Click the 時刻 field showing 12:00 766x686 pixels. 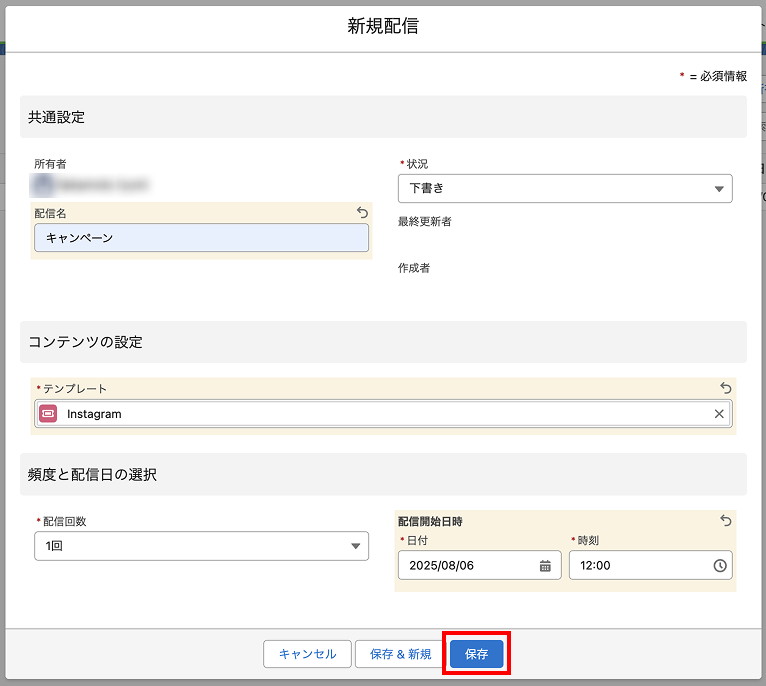pyautogui.click(x=640, y=566)
